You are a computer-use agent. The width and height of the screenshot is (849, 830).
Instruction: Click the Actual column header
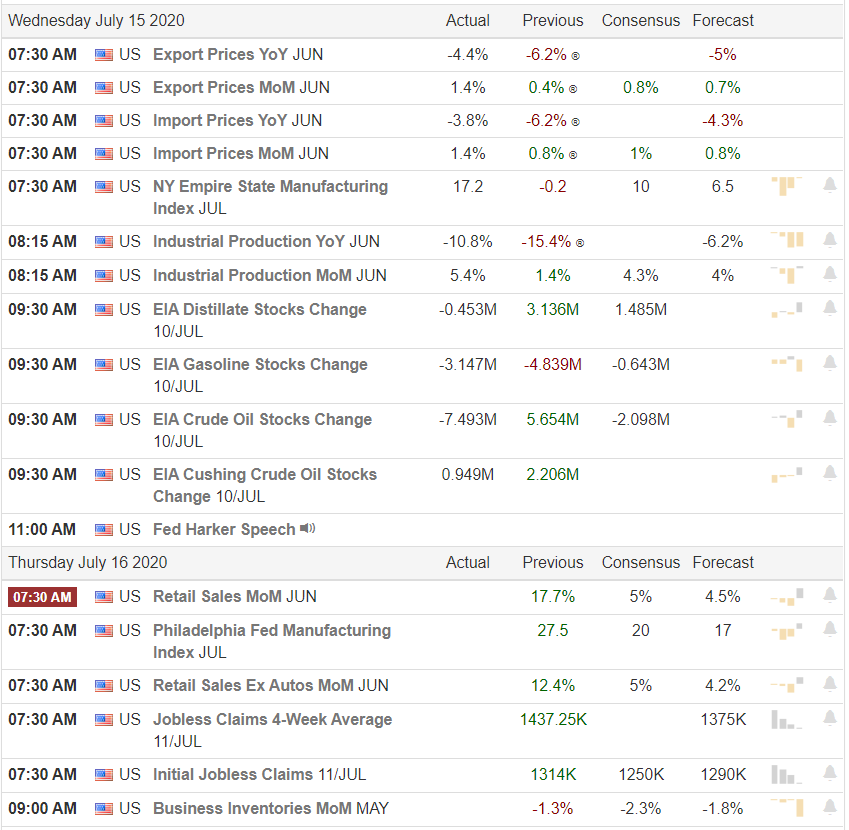tap(467, 20)
